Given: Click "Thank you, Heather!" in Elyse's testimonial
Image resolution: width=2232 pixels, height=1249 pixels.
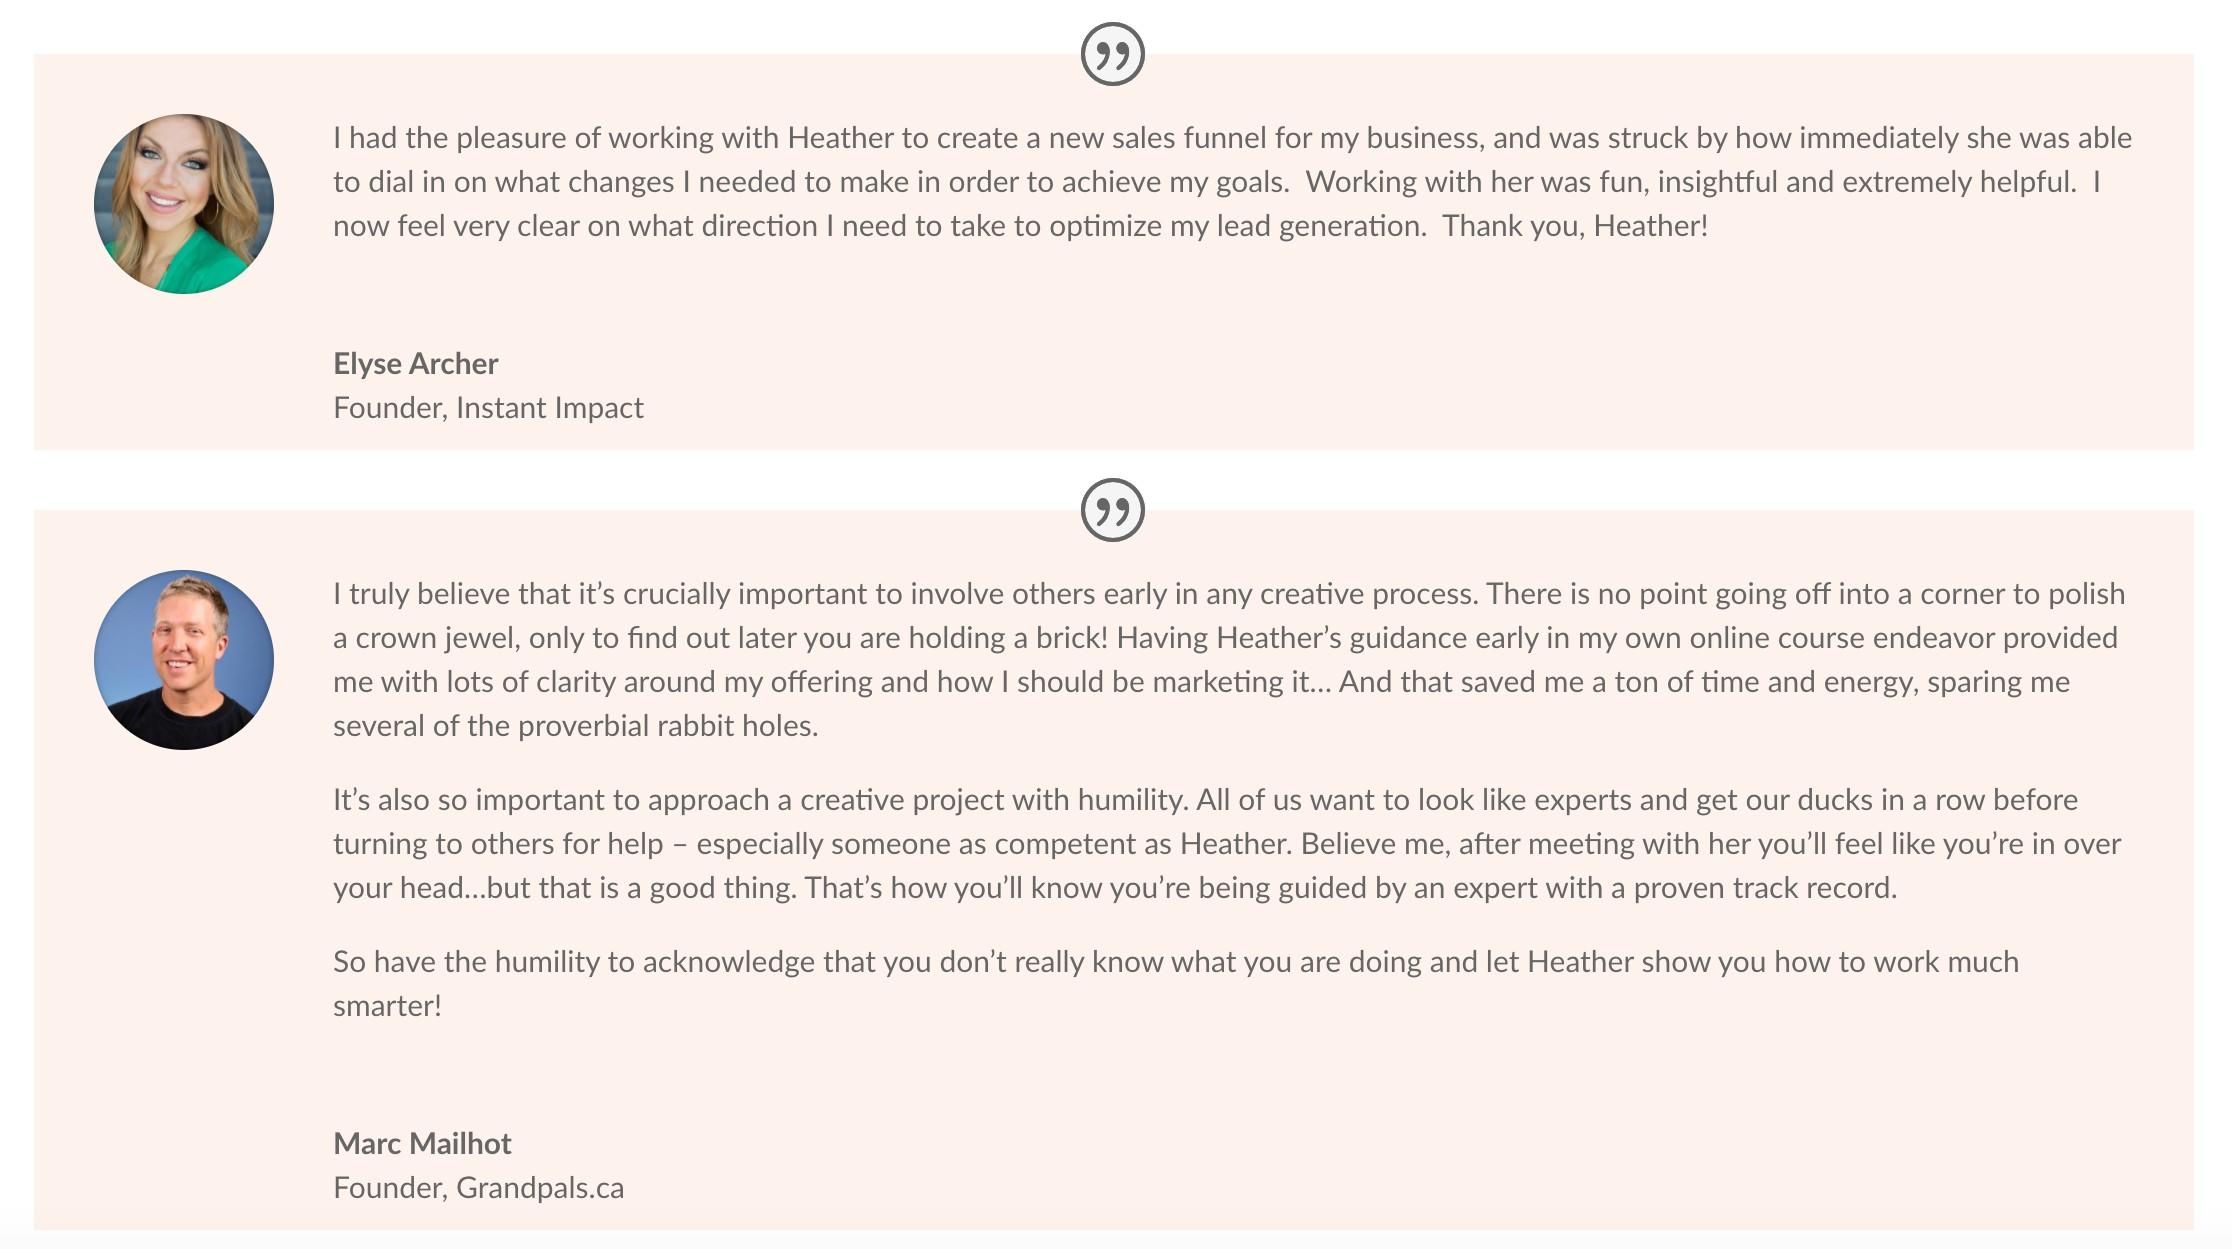Looking at the screenshot, I should 1575,226.
